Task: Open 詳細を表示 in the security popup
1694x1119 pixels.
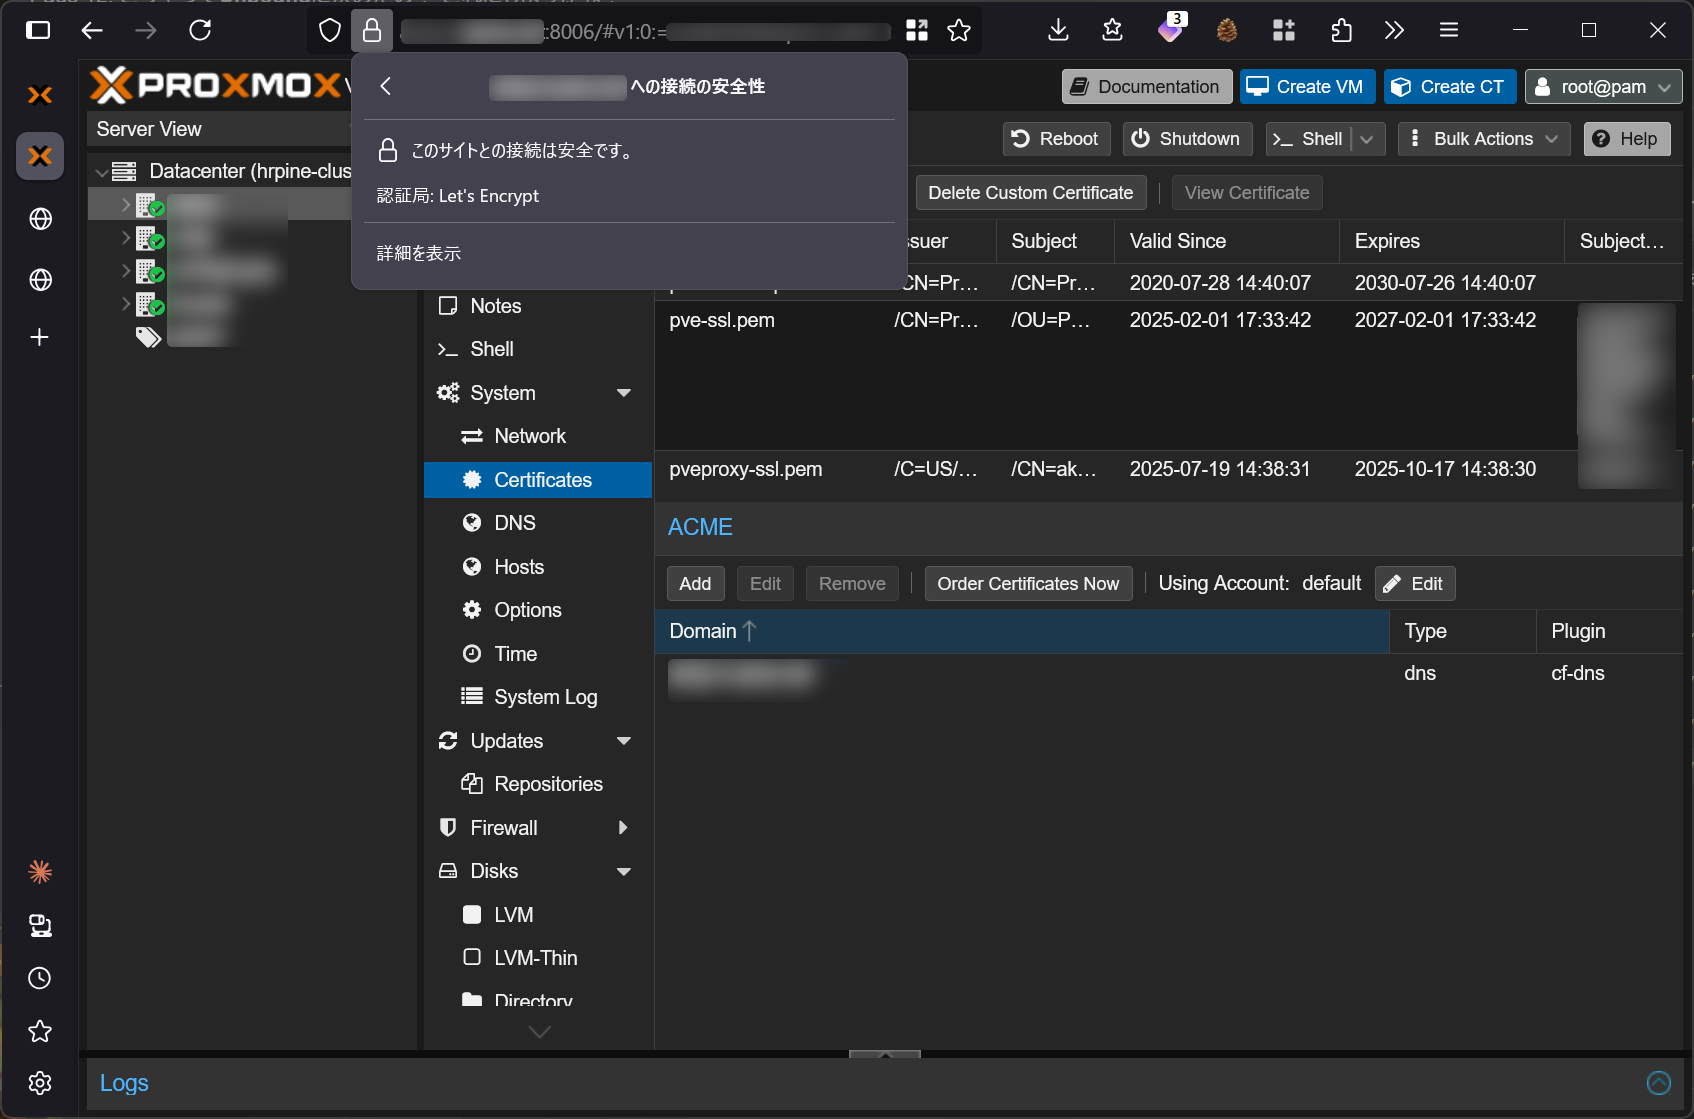Action: point(417,253)
